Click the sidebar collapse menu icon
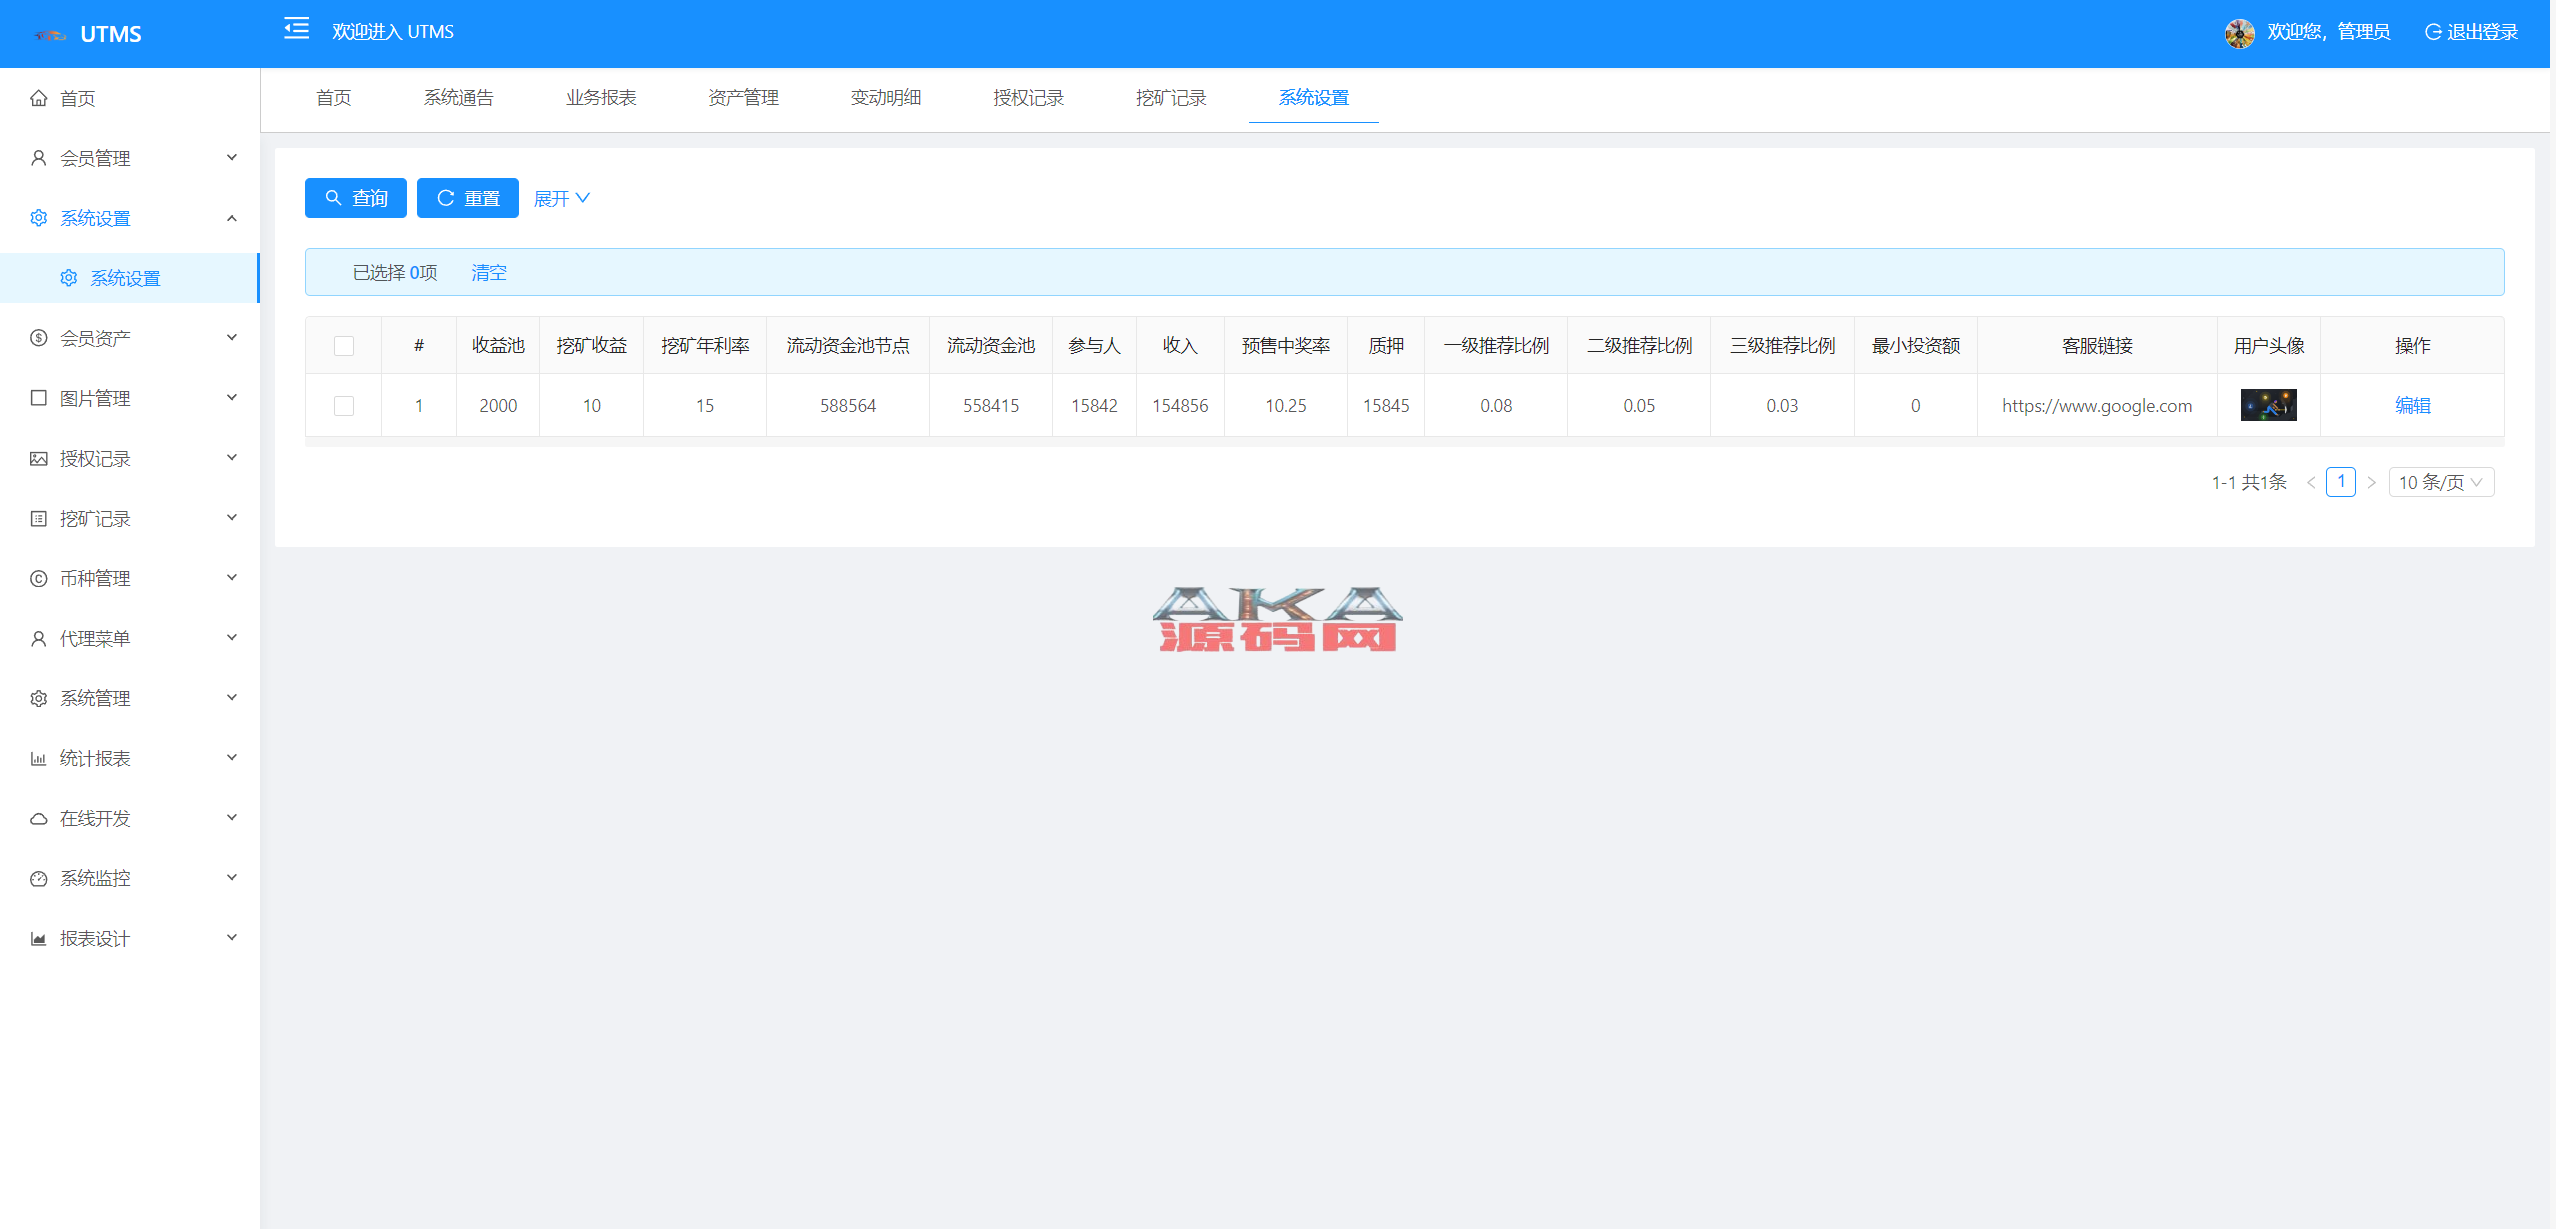 point(296,29)
